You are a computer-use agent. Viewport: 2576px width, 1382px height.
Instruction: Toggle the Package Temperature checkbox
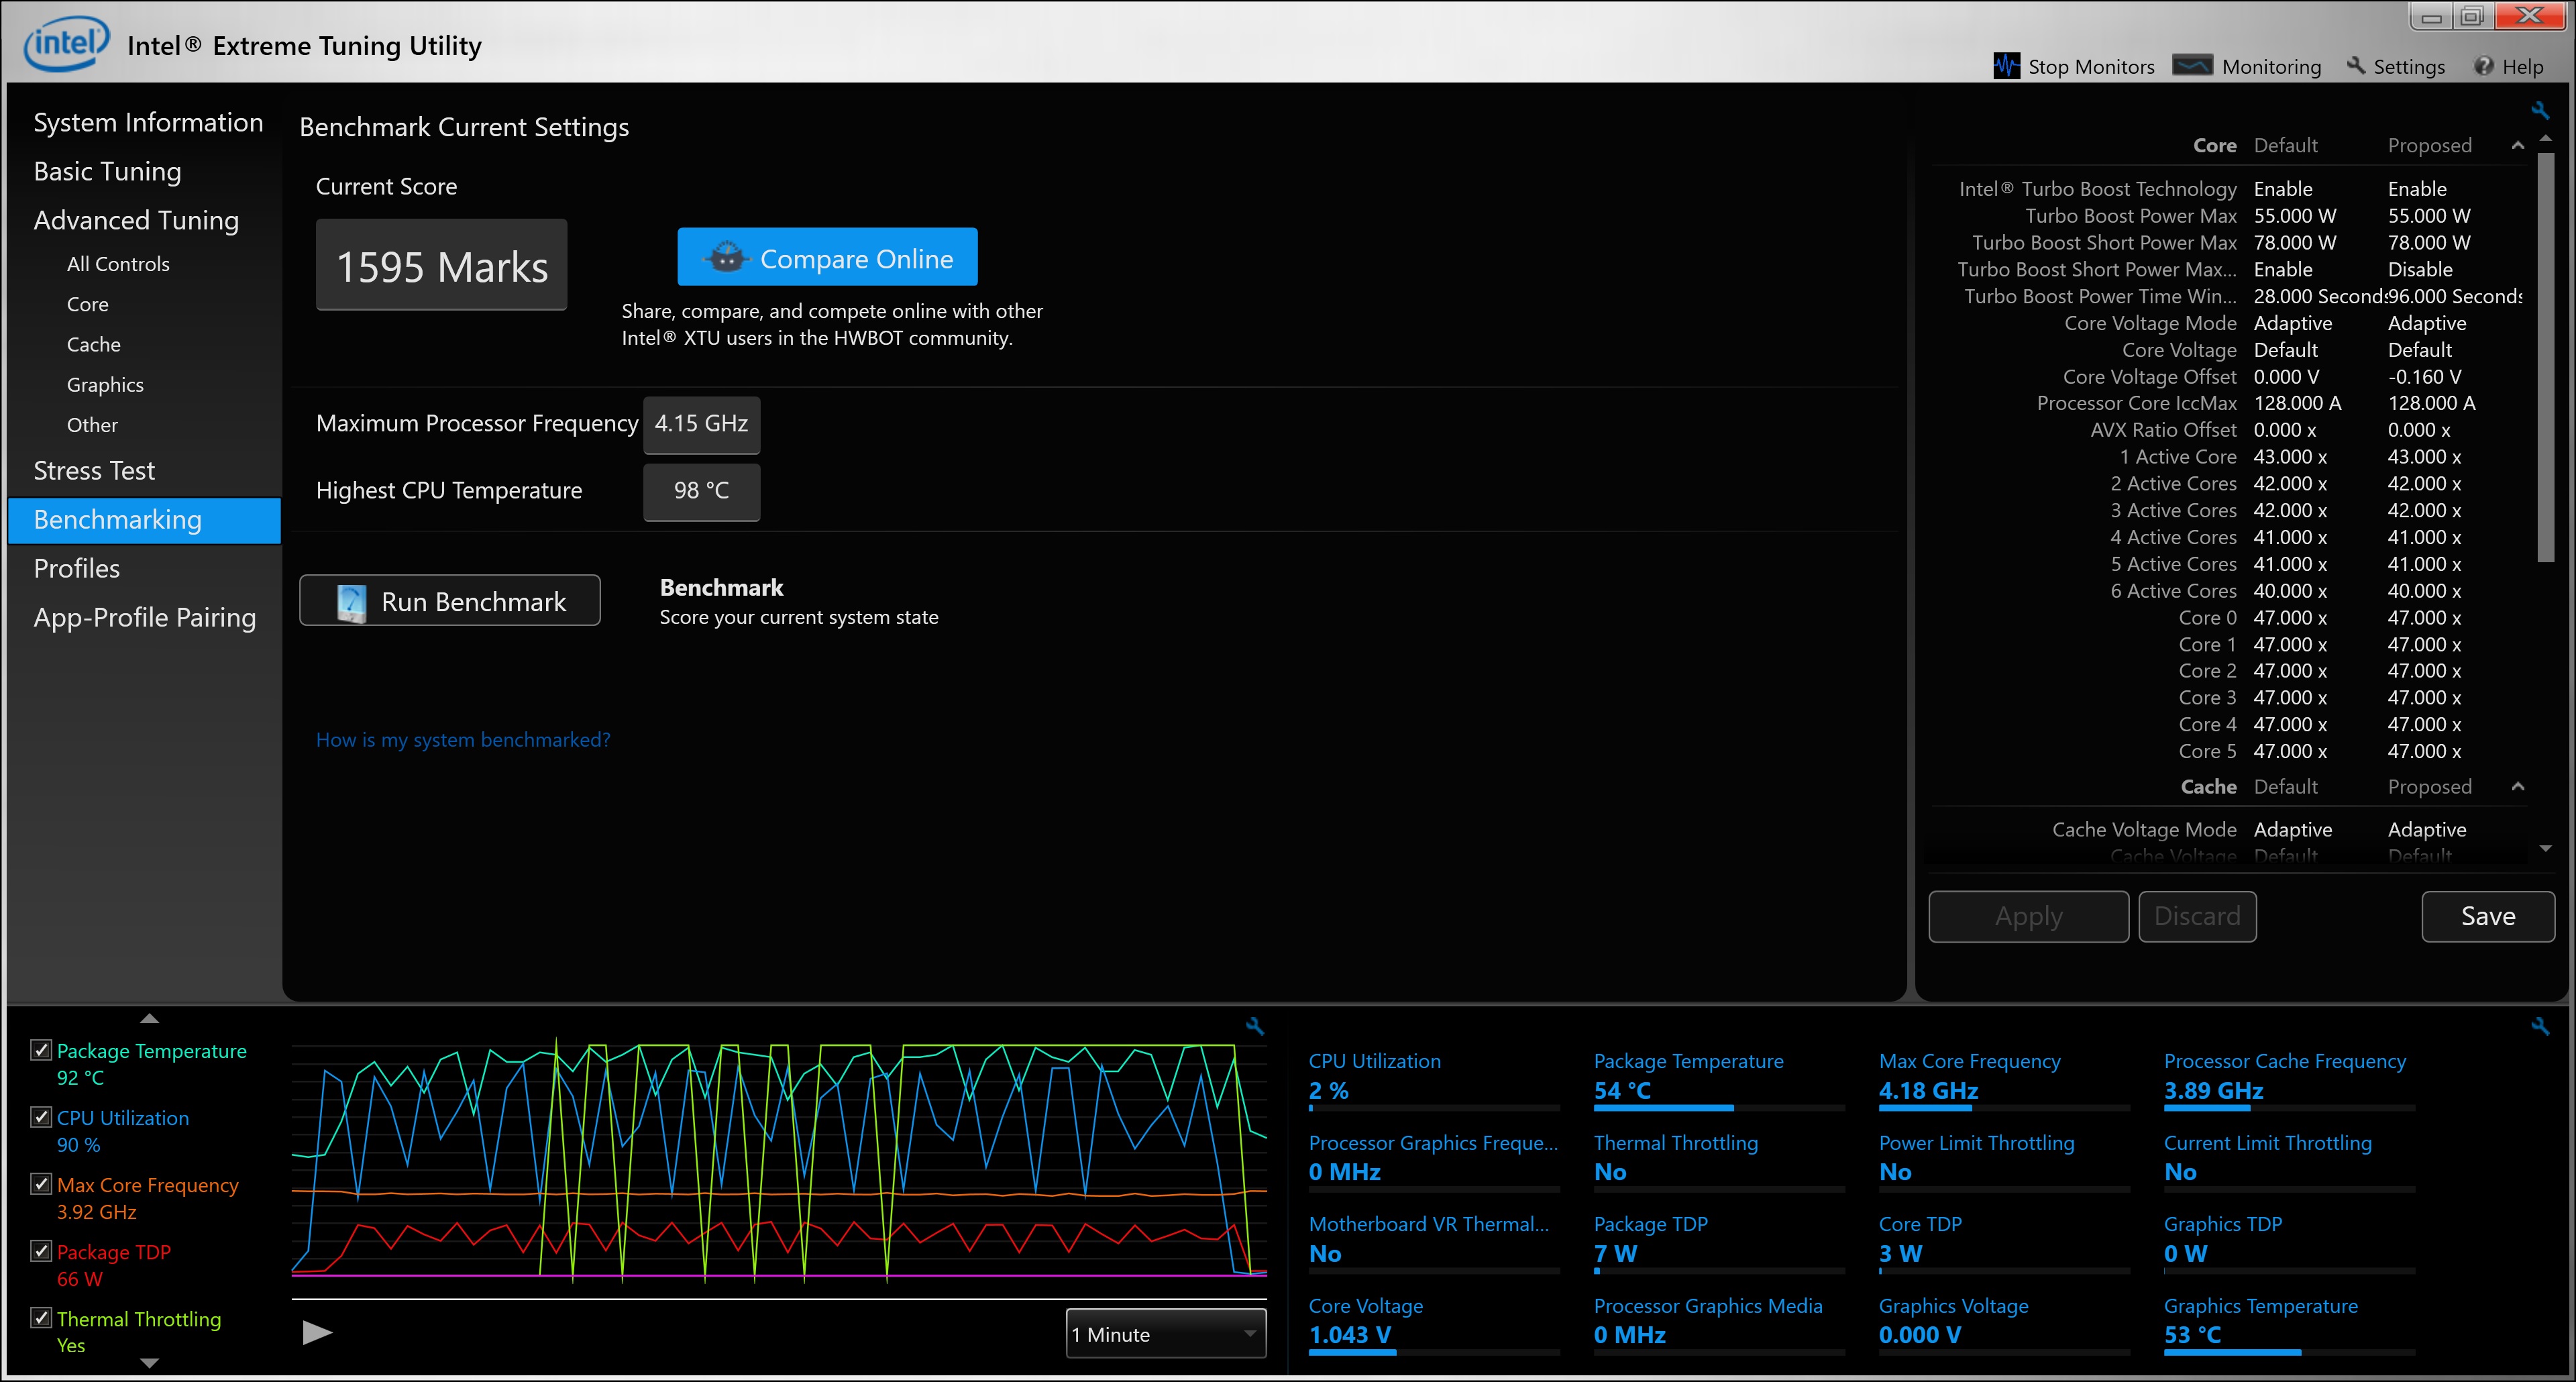coord(41,1050)
